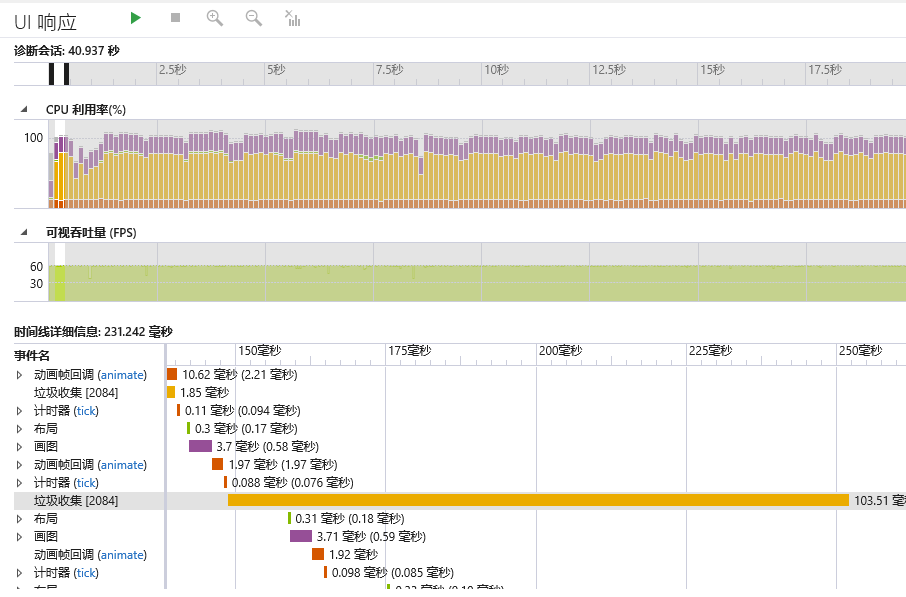Image resolution: width=906 pixels, height=597 pixels.
Task: Click the left black selection handle on ruler
Action: click(x=51, y=74)
